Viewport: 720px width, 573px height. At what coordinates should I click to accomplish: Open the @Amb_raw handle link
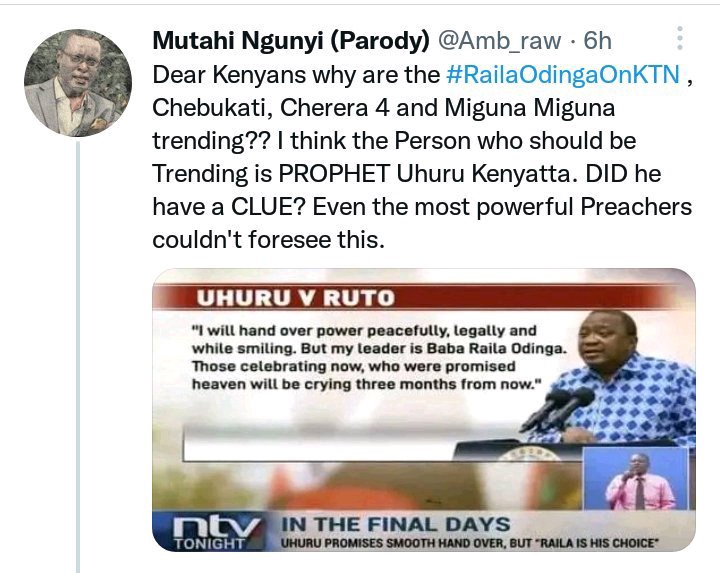click(x=500, y=41)
